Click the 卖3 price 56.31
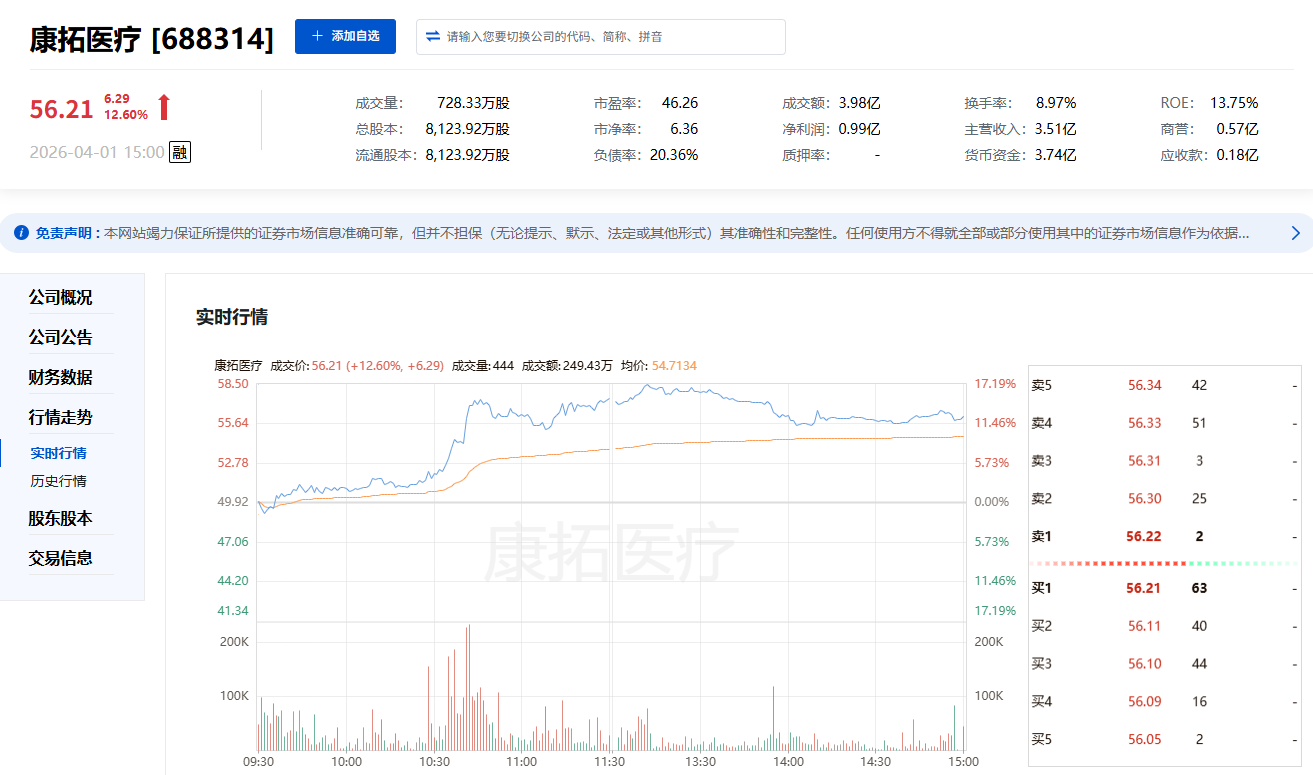The image size is (1313, 775). 1145,461
